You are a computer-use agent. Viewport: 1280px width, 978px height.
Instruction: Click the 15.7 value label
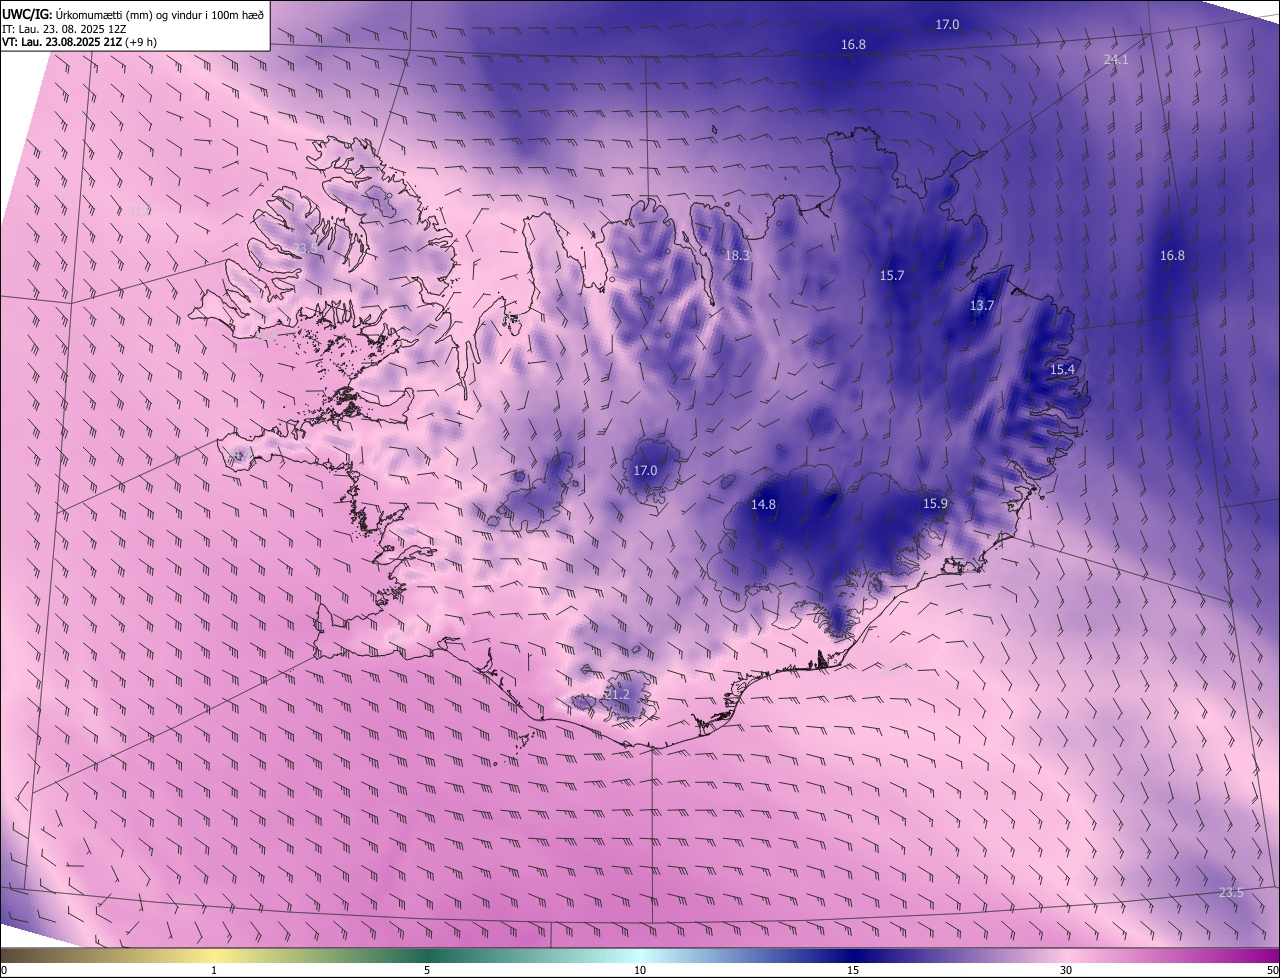click(x=892, y=276)
